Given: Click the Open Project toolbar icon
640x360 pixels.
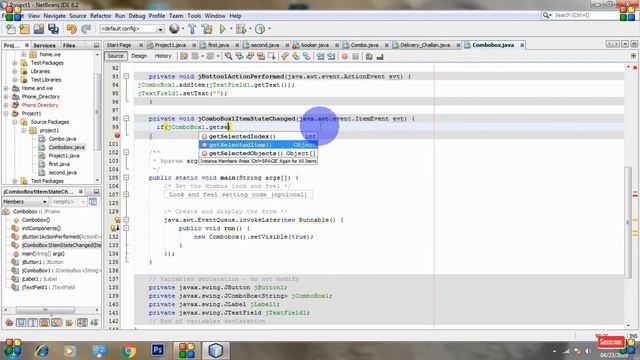Looking at the screenshot, I should coord(39,29).
